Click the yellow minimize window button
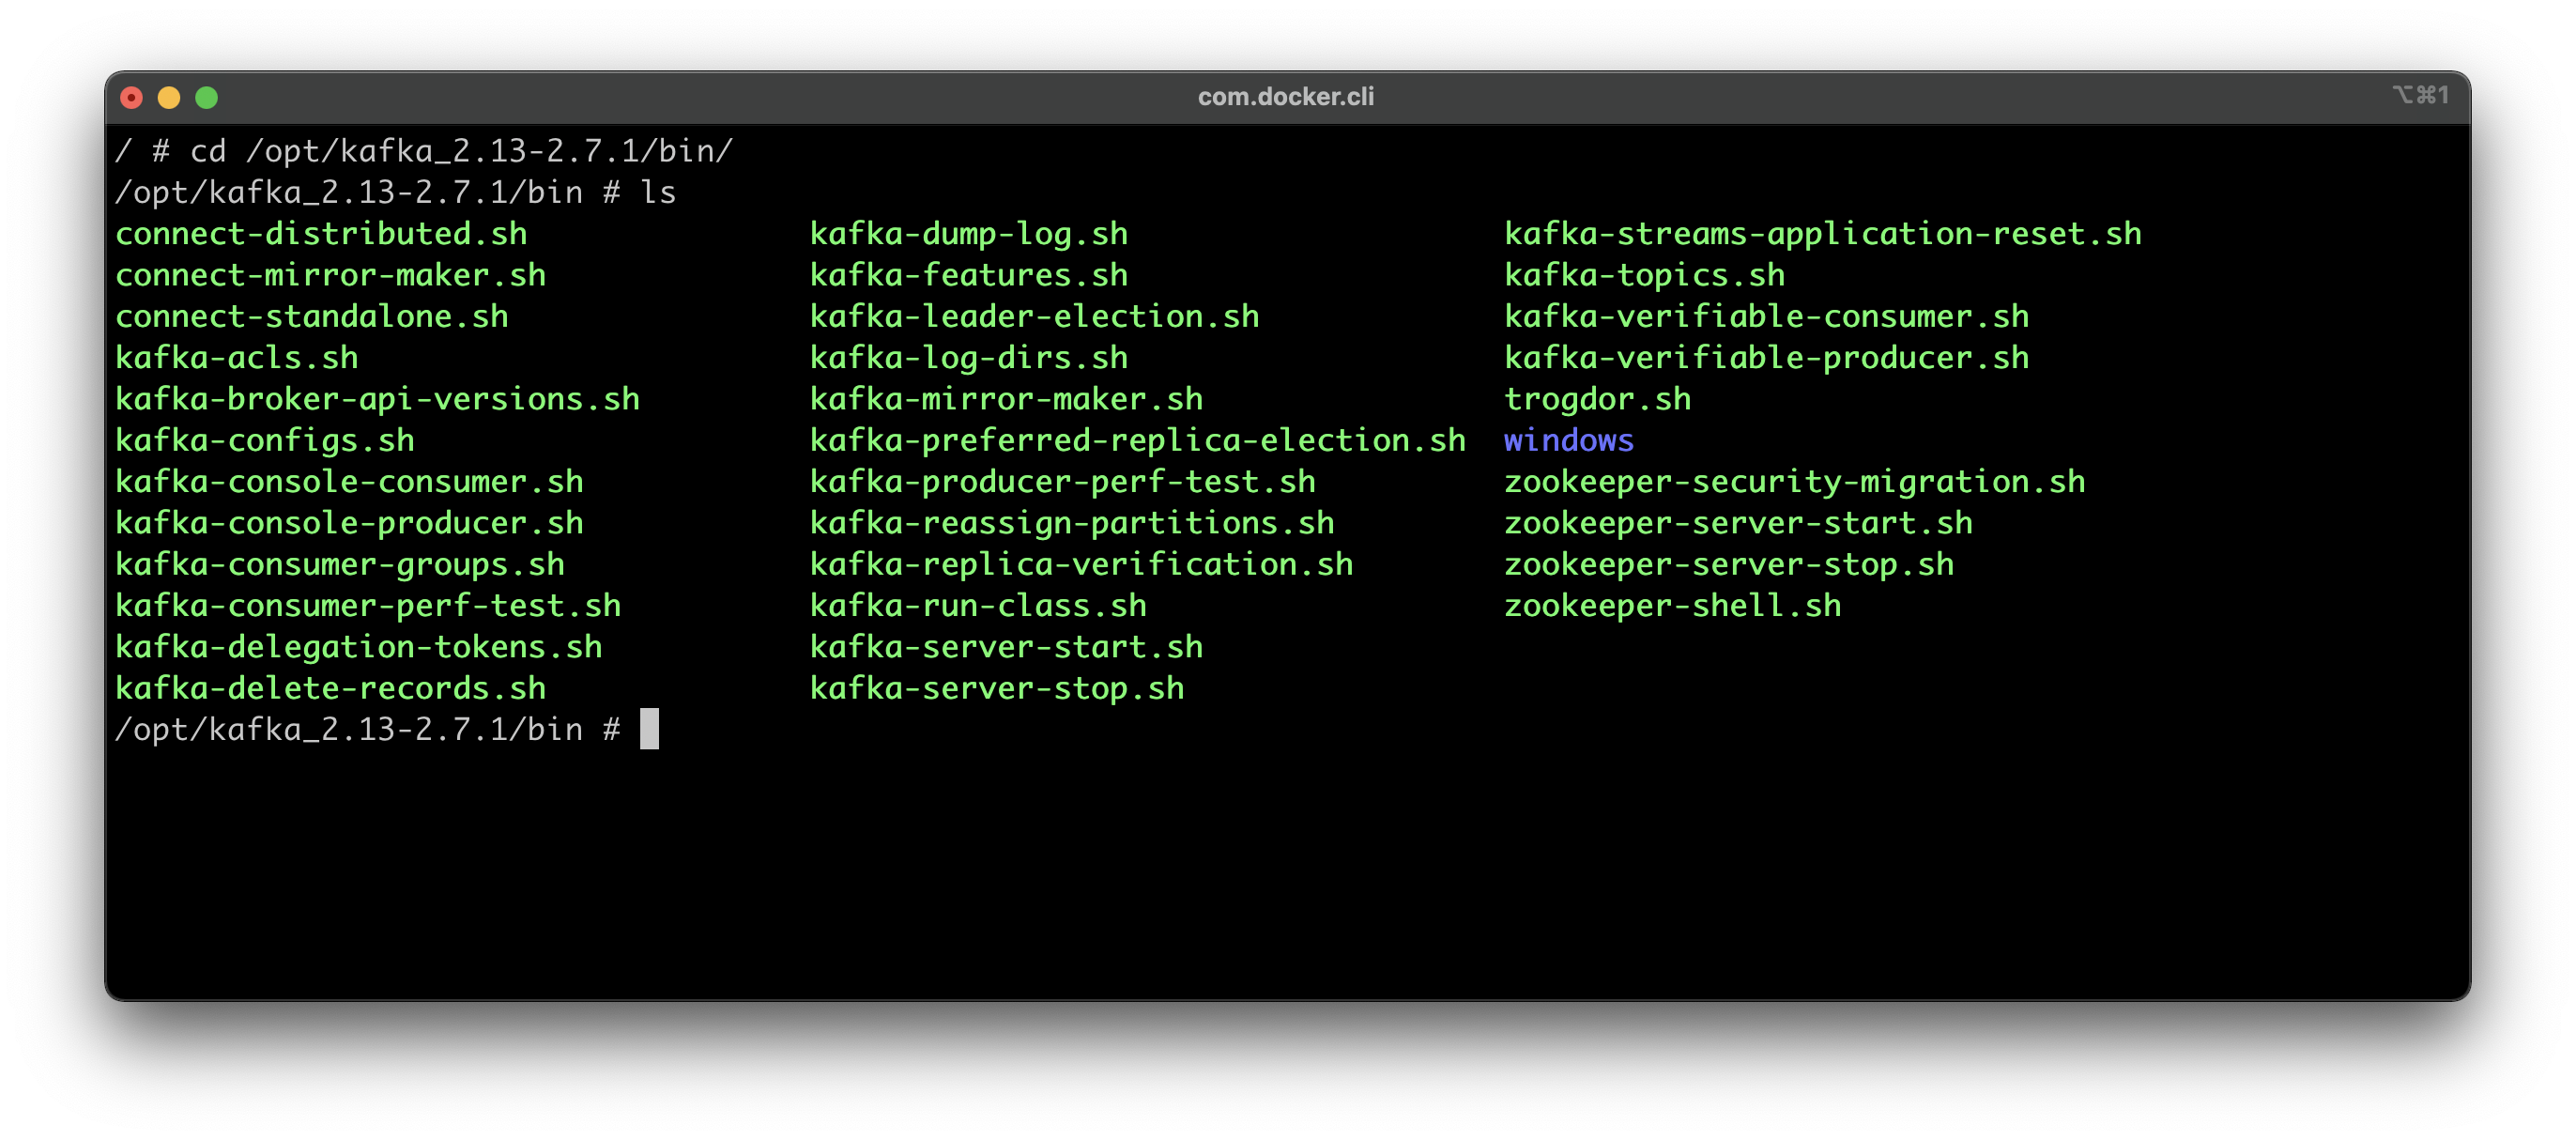This screenshot has height=1140, width=2576. [x=169, y=97]
